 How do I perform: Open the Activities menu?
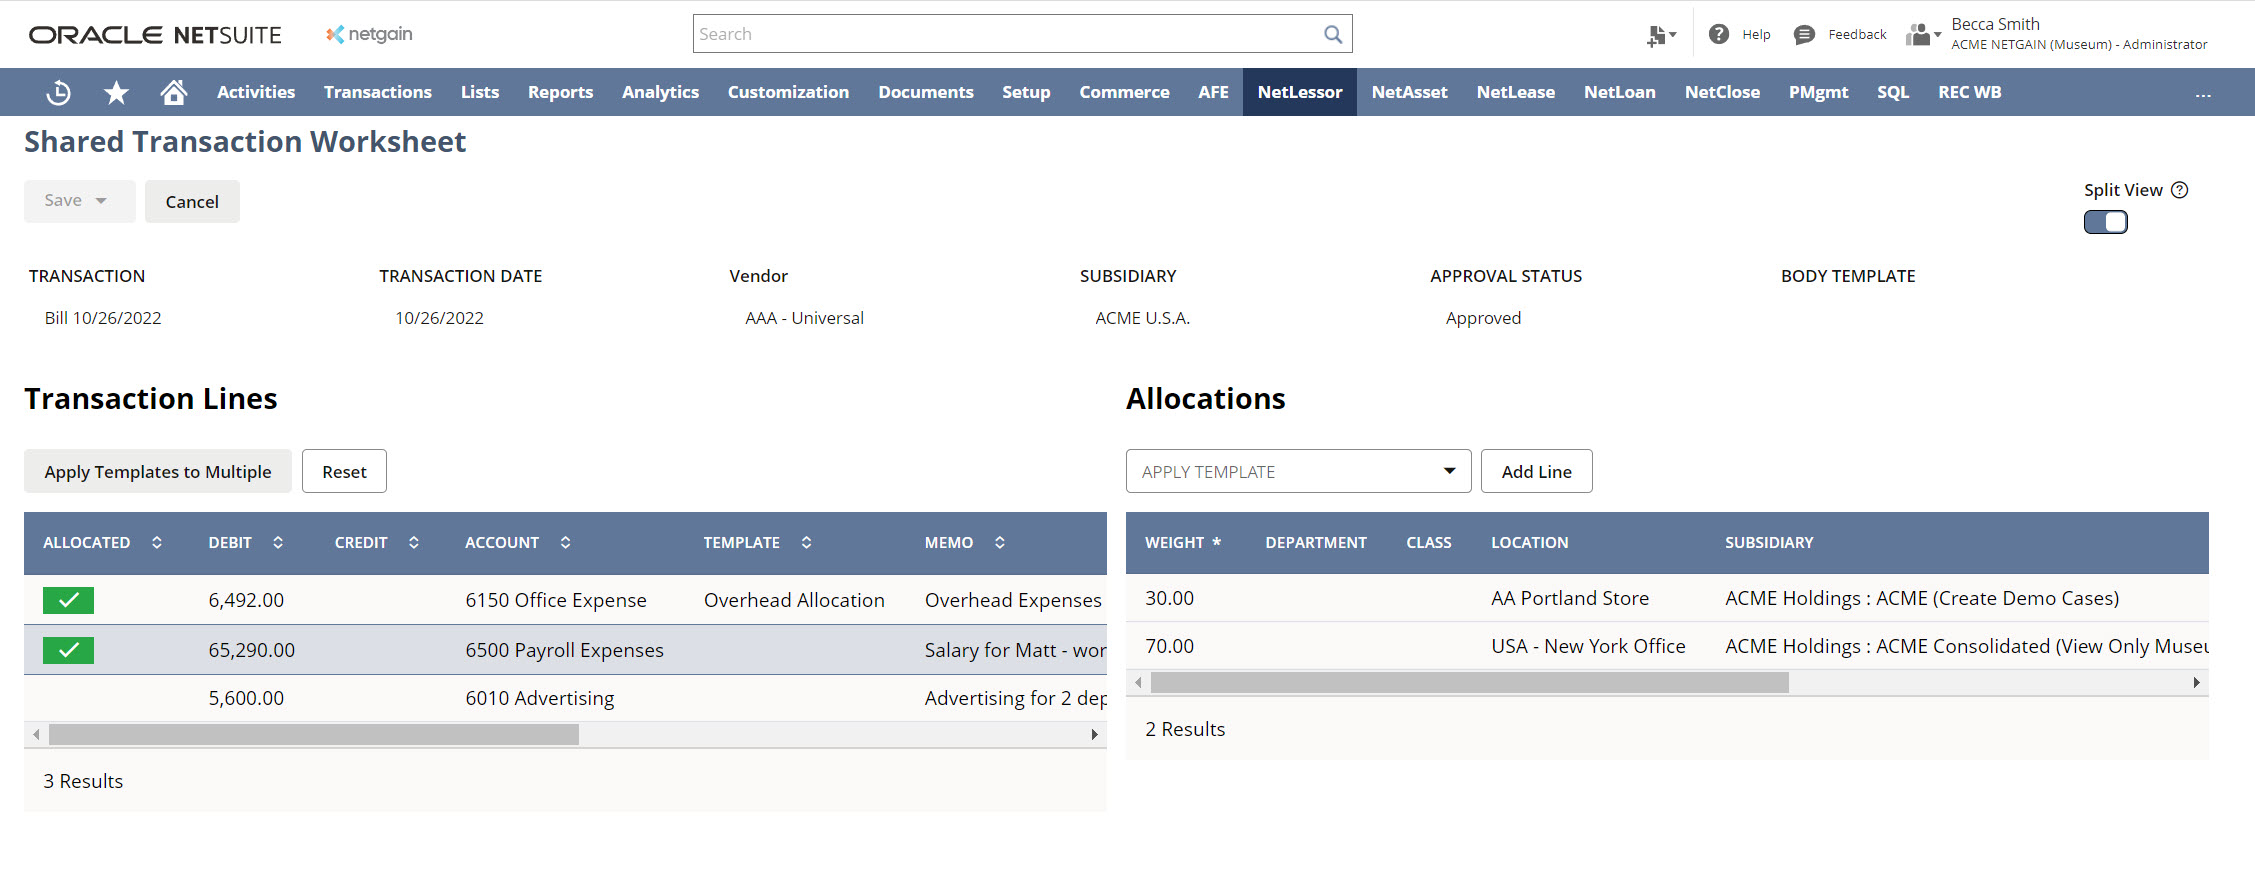256,92
